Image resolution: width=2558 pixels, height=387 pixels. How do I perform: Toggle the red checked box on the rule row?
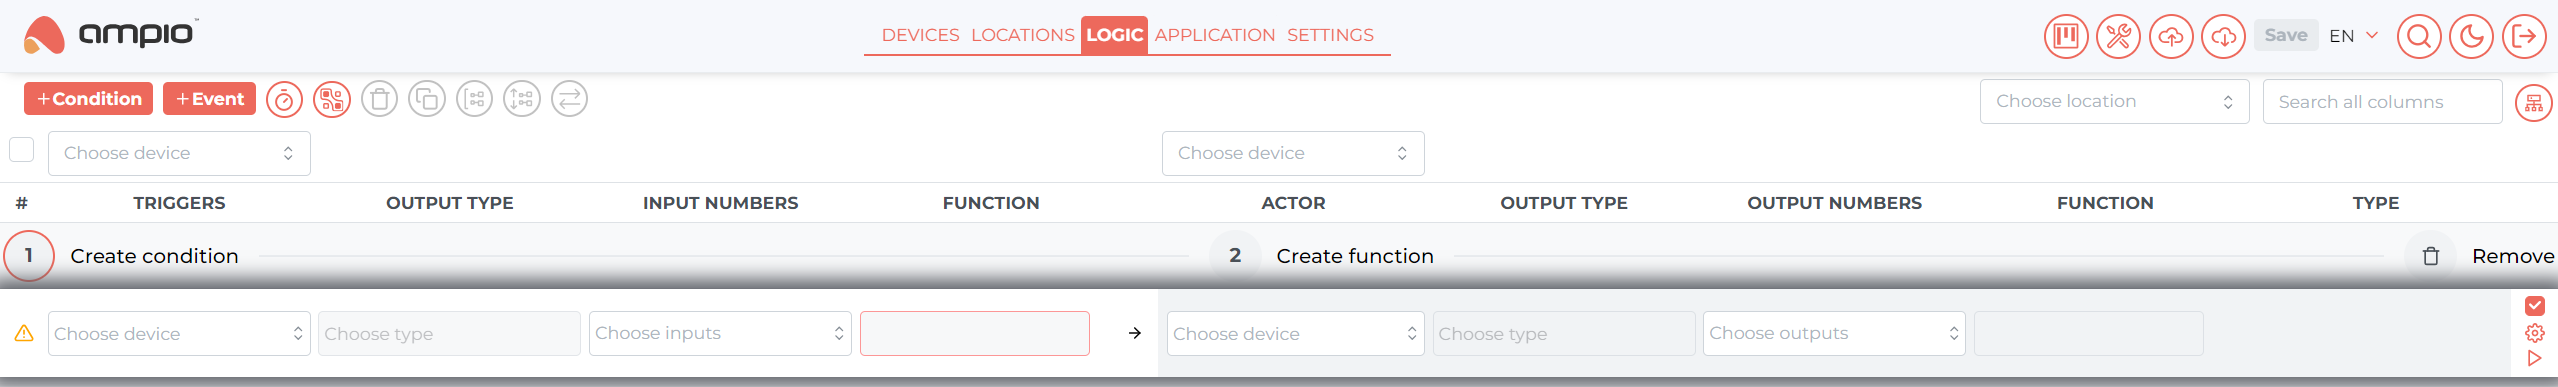2534,306
